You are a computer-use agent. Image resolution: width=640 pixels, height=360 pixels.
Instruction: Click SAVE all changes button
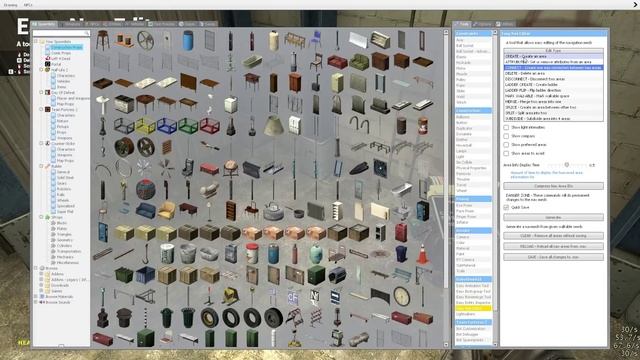pyautogui.click(x=553, y=257)
